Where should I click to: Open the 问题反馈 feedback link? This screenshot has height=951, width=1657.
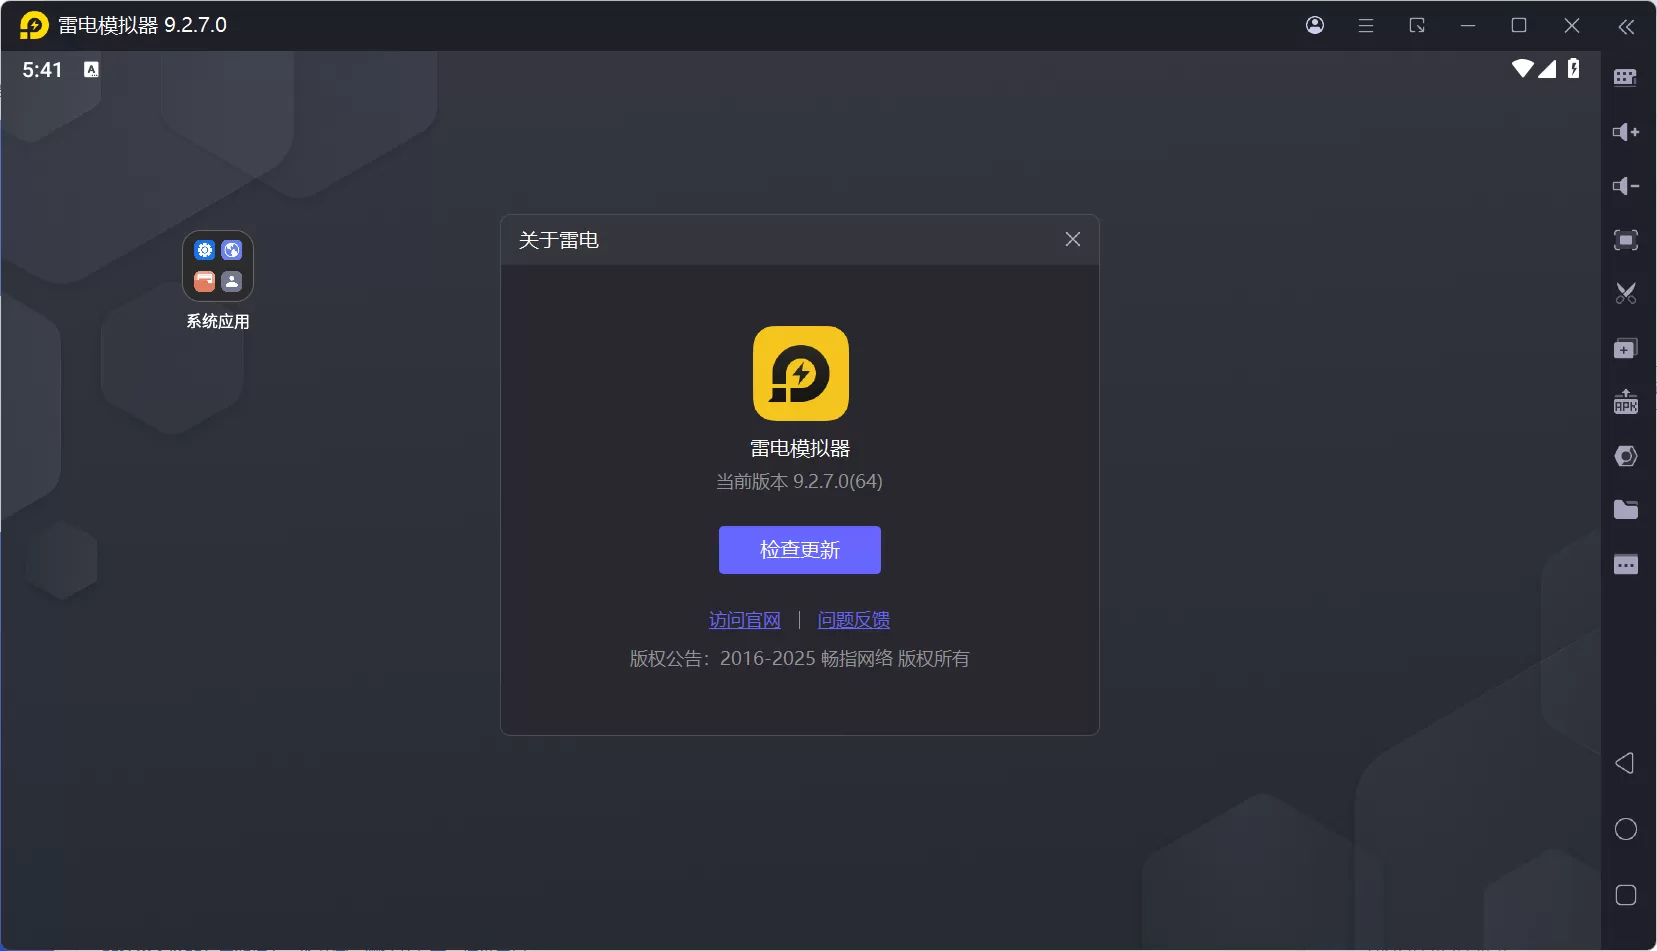(854, 619)
